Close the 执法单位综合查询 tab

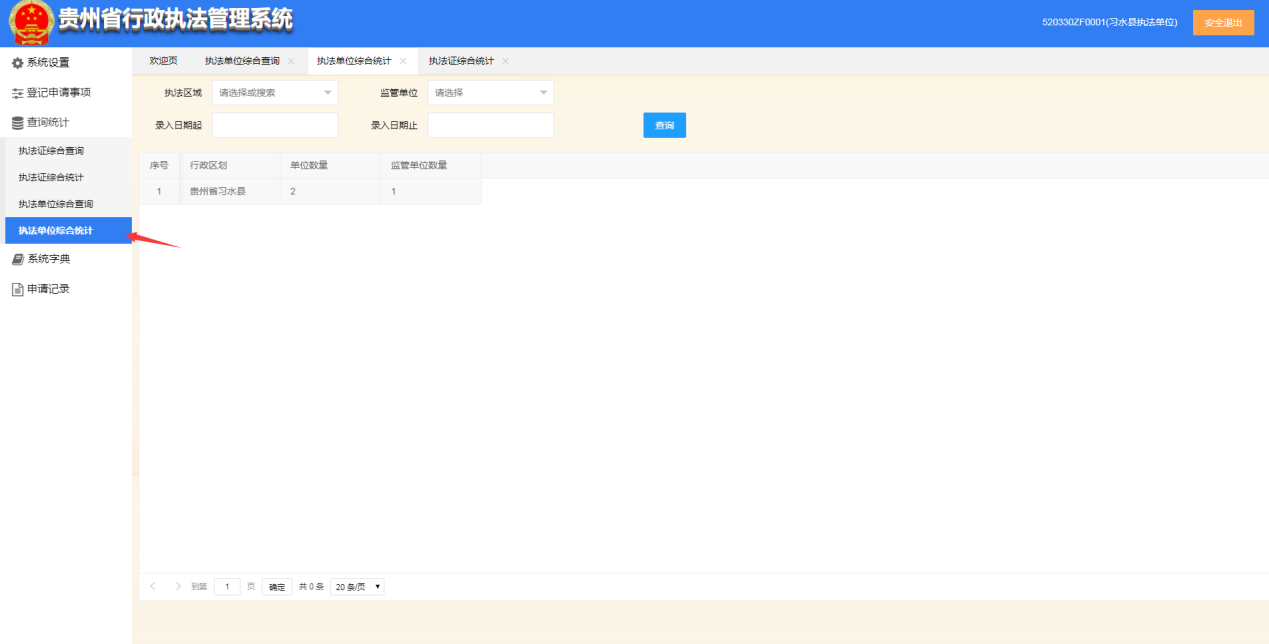coord(291,61)
